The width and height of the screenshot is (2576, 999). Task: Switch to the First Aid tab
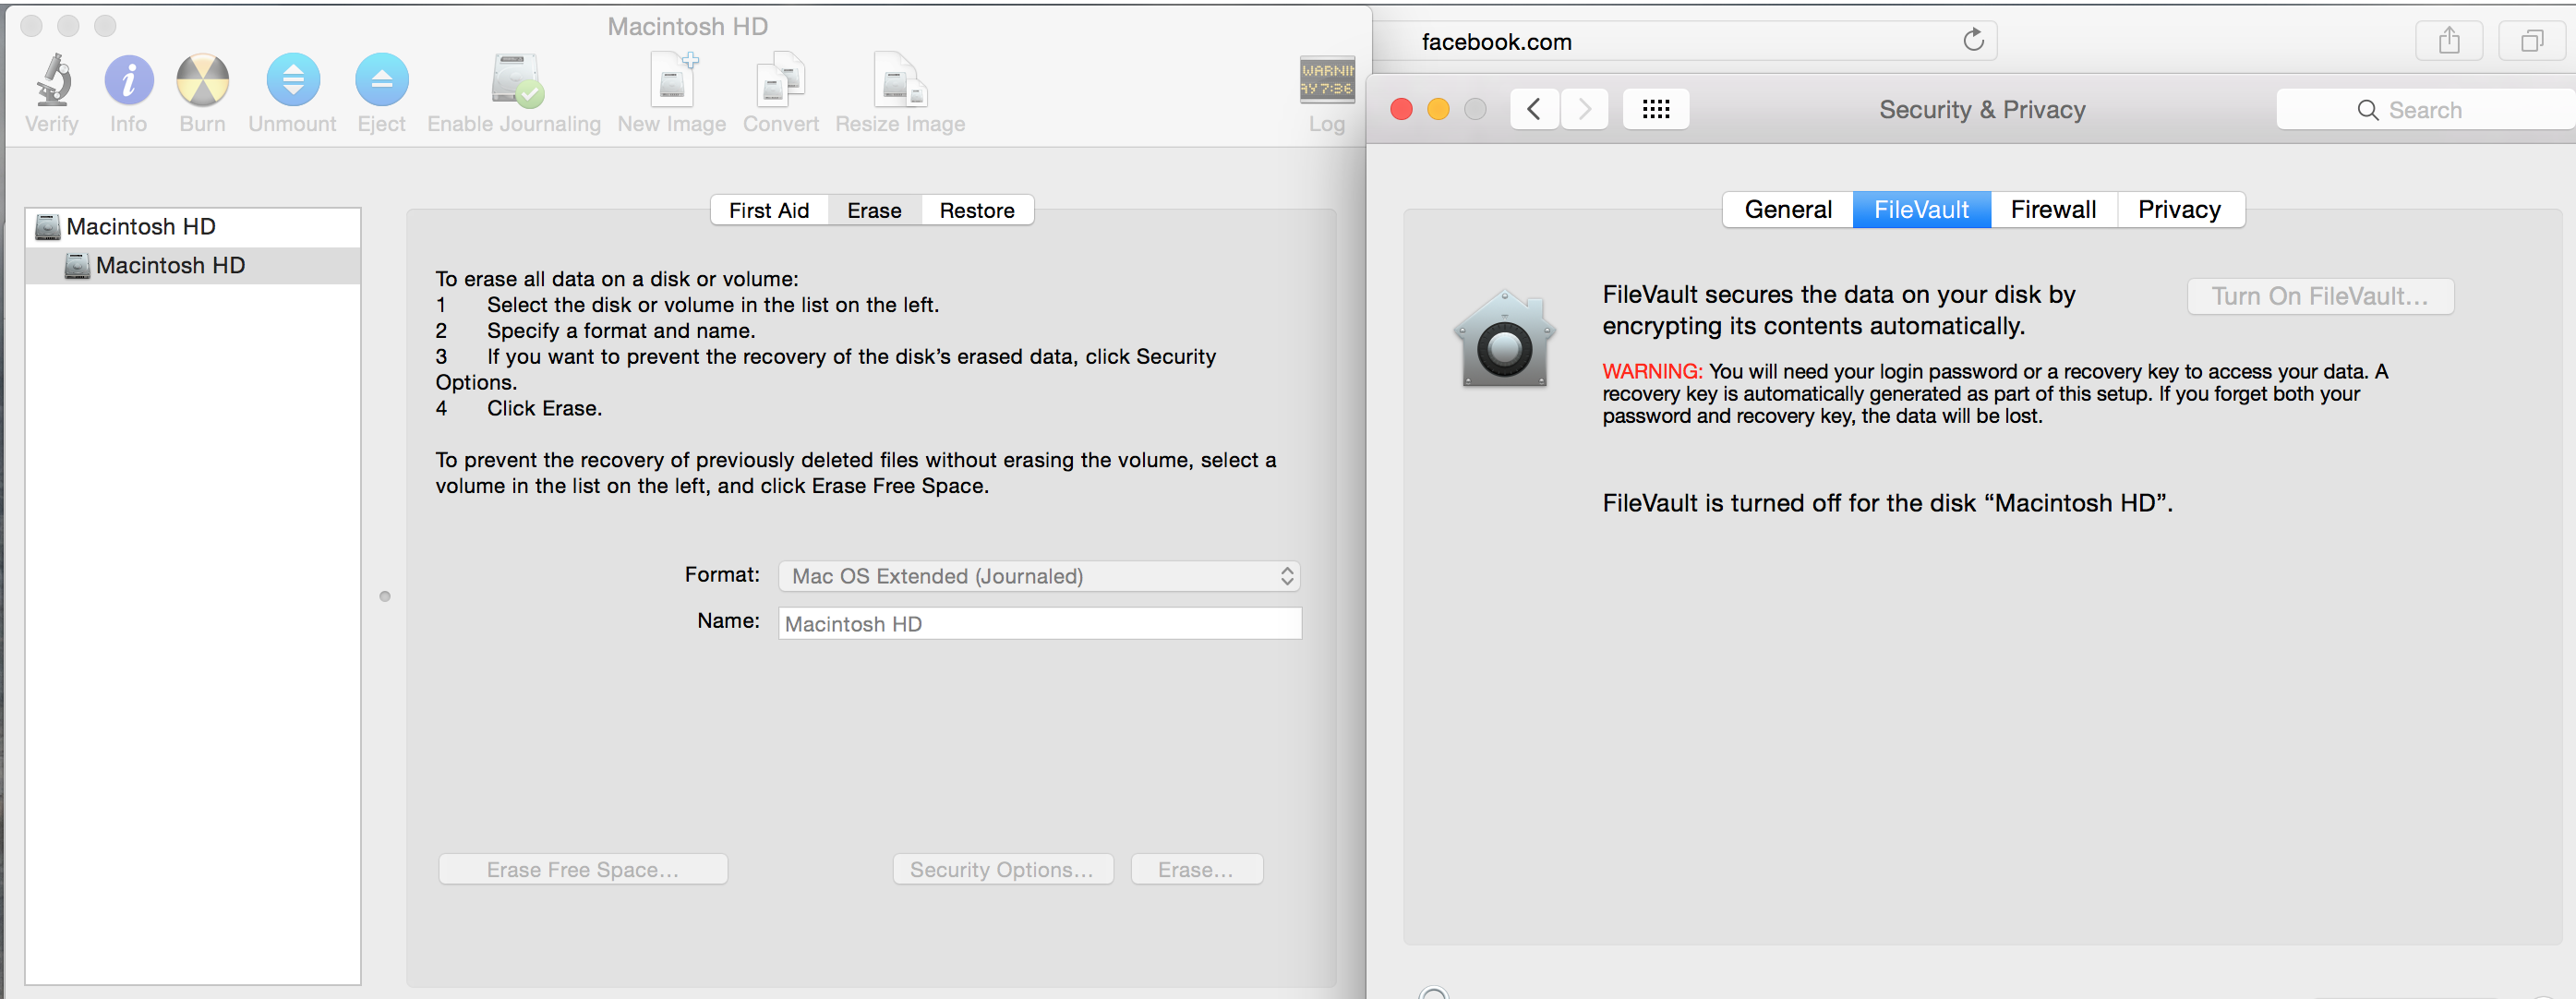click(x=768, y=210)
